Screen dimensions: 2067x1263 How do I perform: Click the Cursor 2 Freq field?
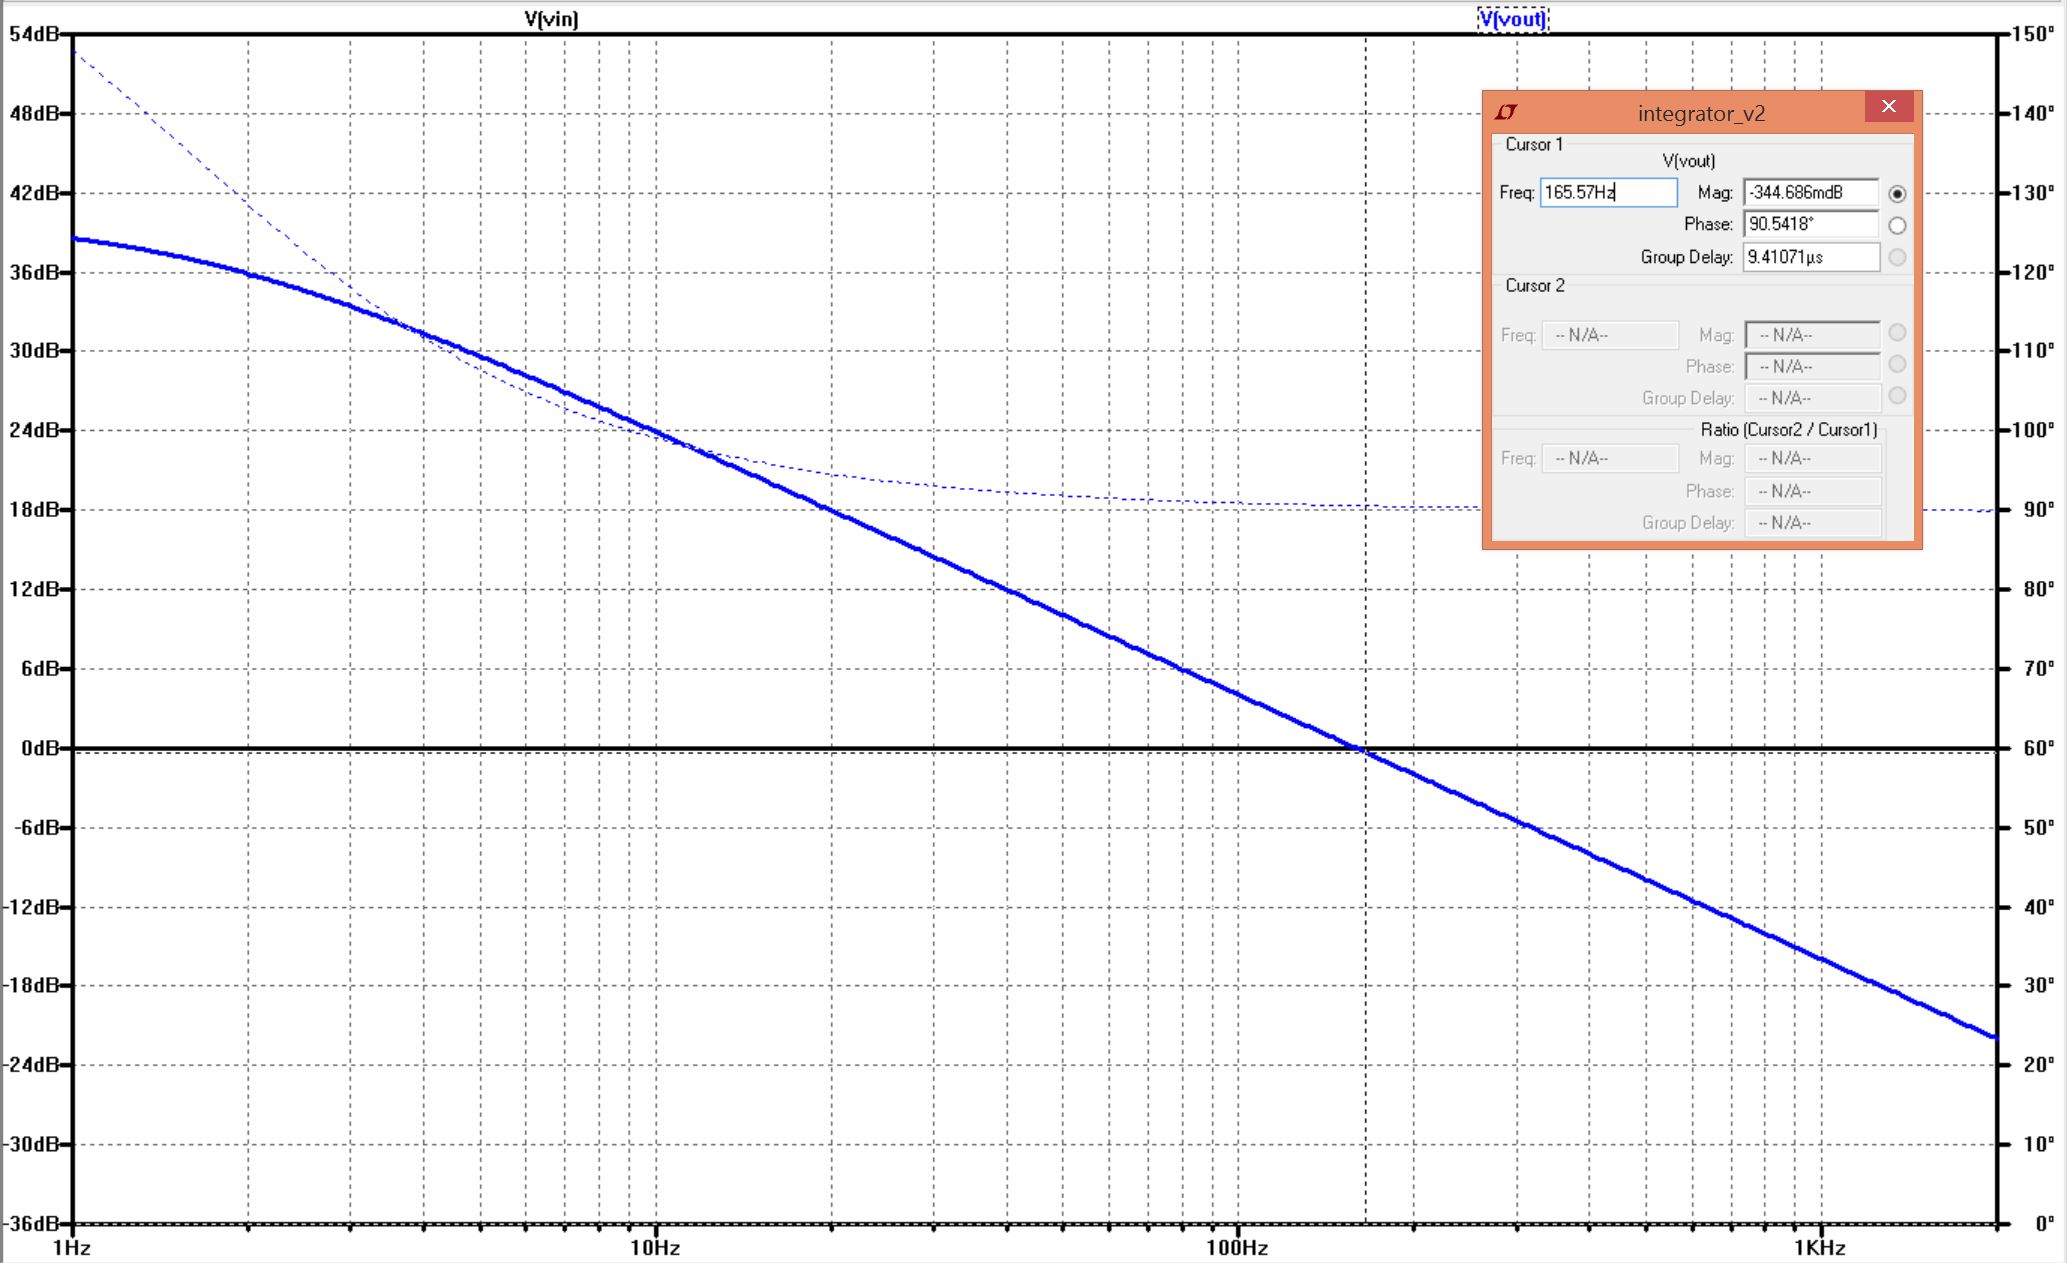[x=1609, y=335]
